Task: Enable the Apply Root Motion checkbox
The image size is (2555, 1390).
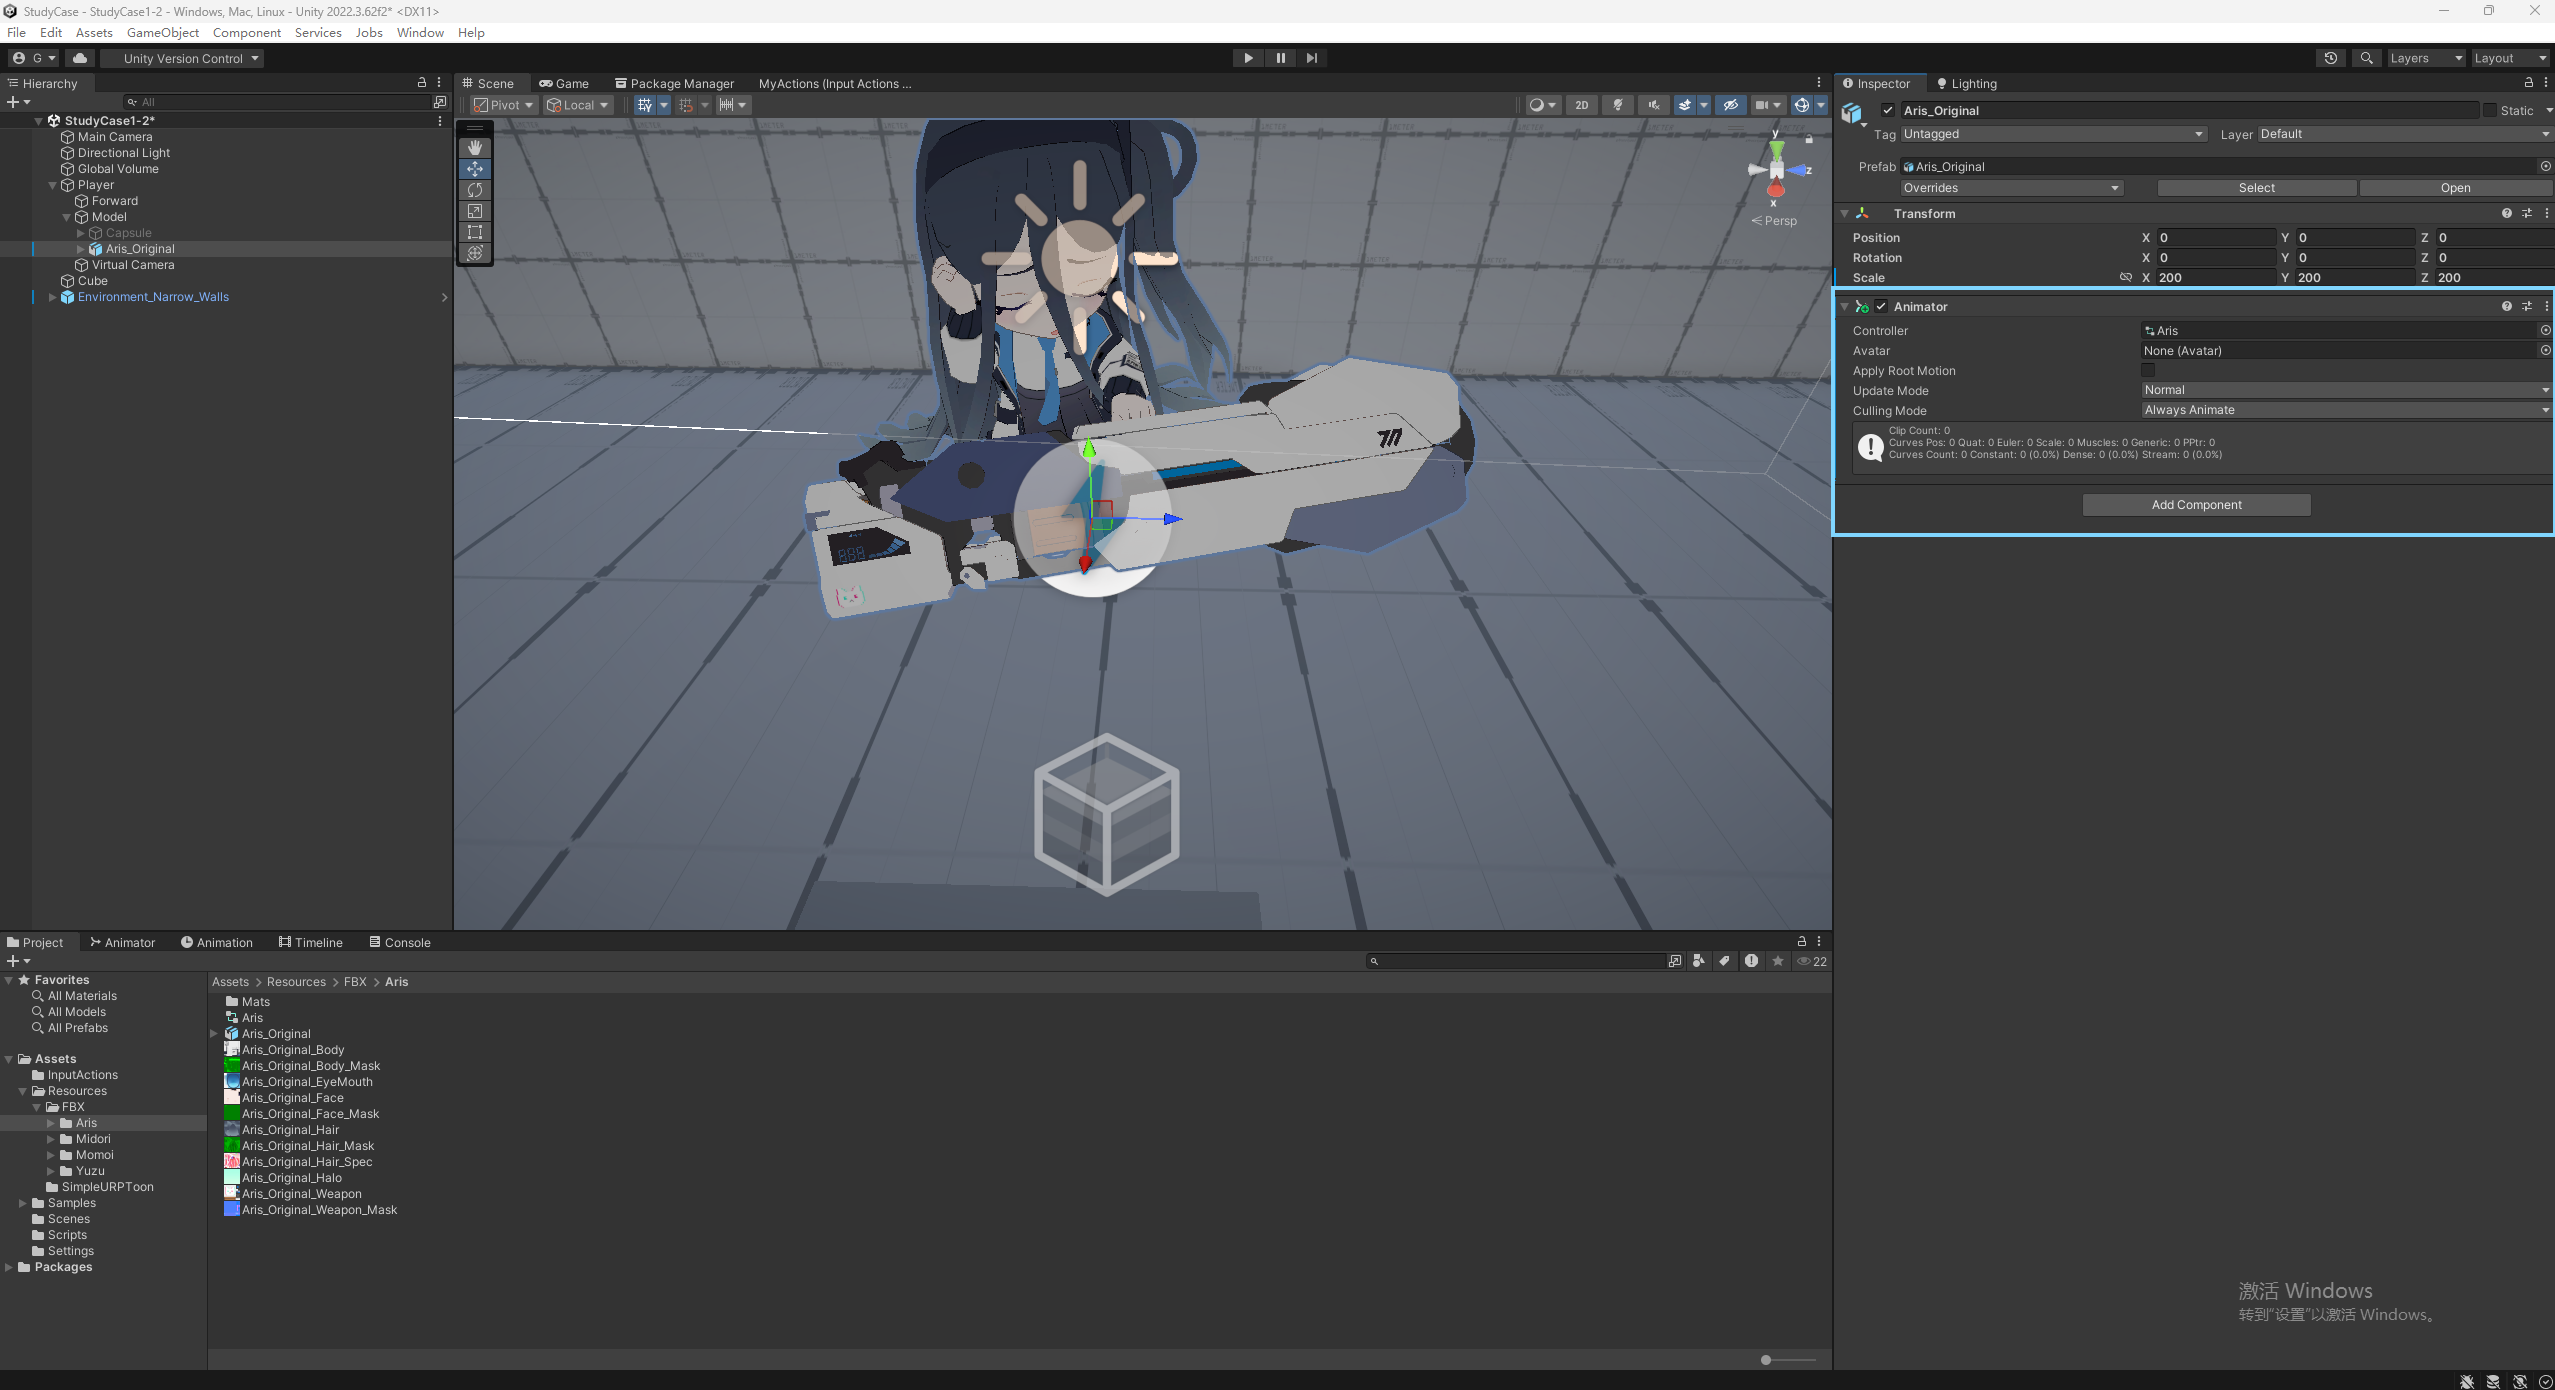Action: [2148, 371]
